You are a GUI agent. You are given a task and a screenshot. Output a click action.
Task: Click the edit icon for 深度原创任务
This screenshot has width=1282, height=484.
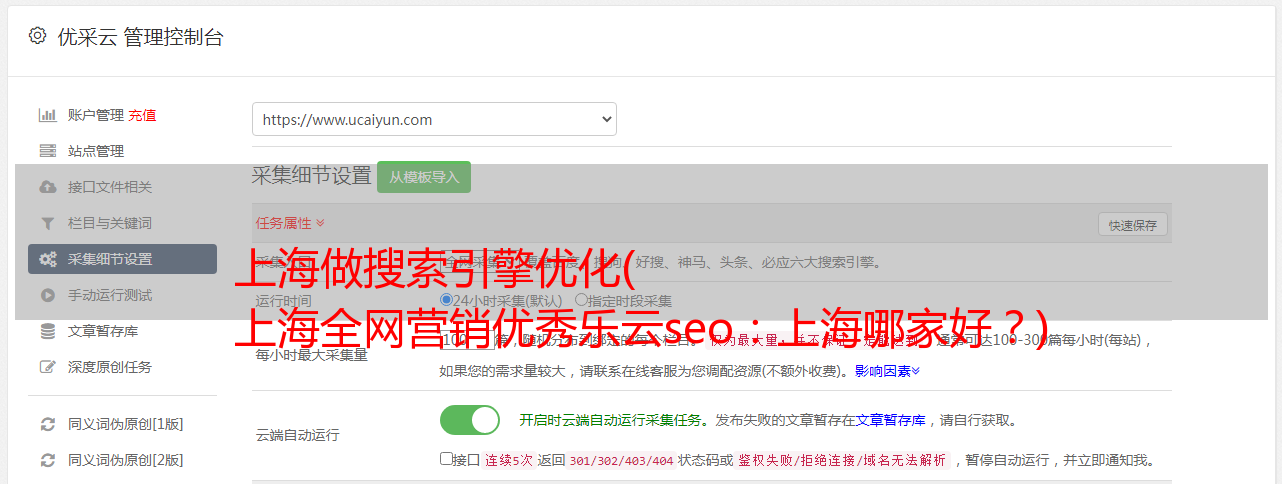coord(47,367)
